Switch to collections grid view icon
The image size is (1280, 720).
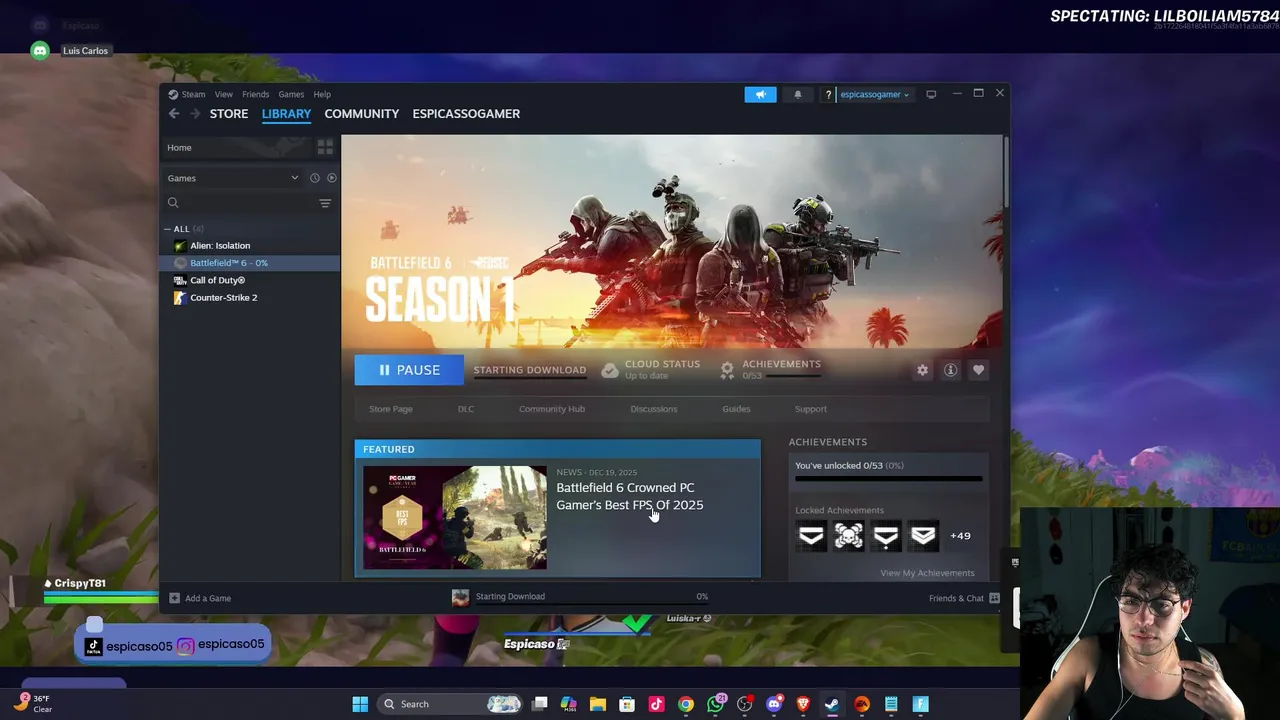tap(325, 148)
